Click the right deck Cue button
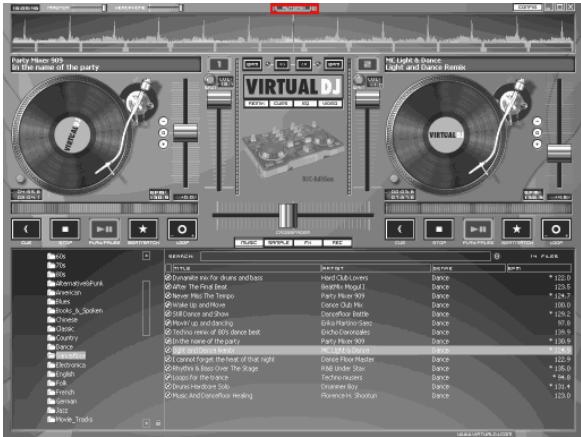Viewport: 581px width, 437px height. 400,229
